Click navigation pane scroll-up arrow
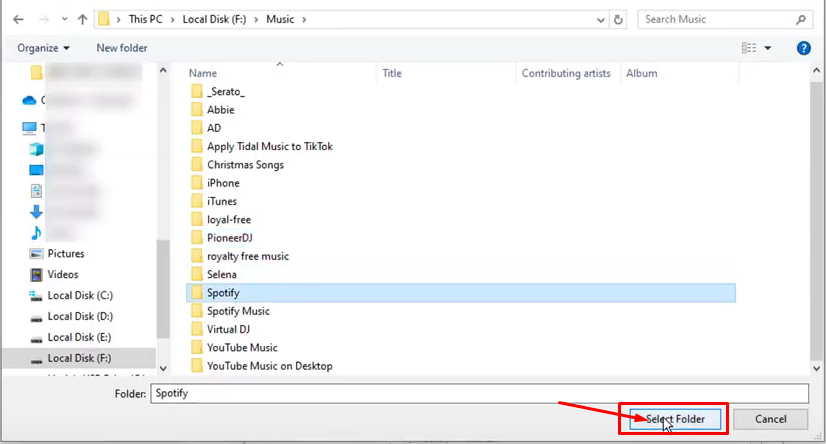This screenshot has height=444, width=826. (x=163, y=70)
